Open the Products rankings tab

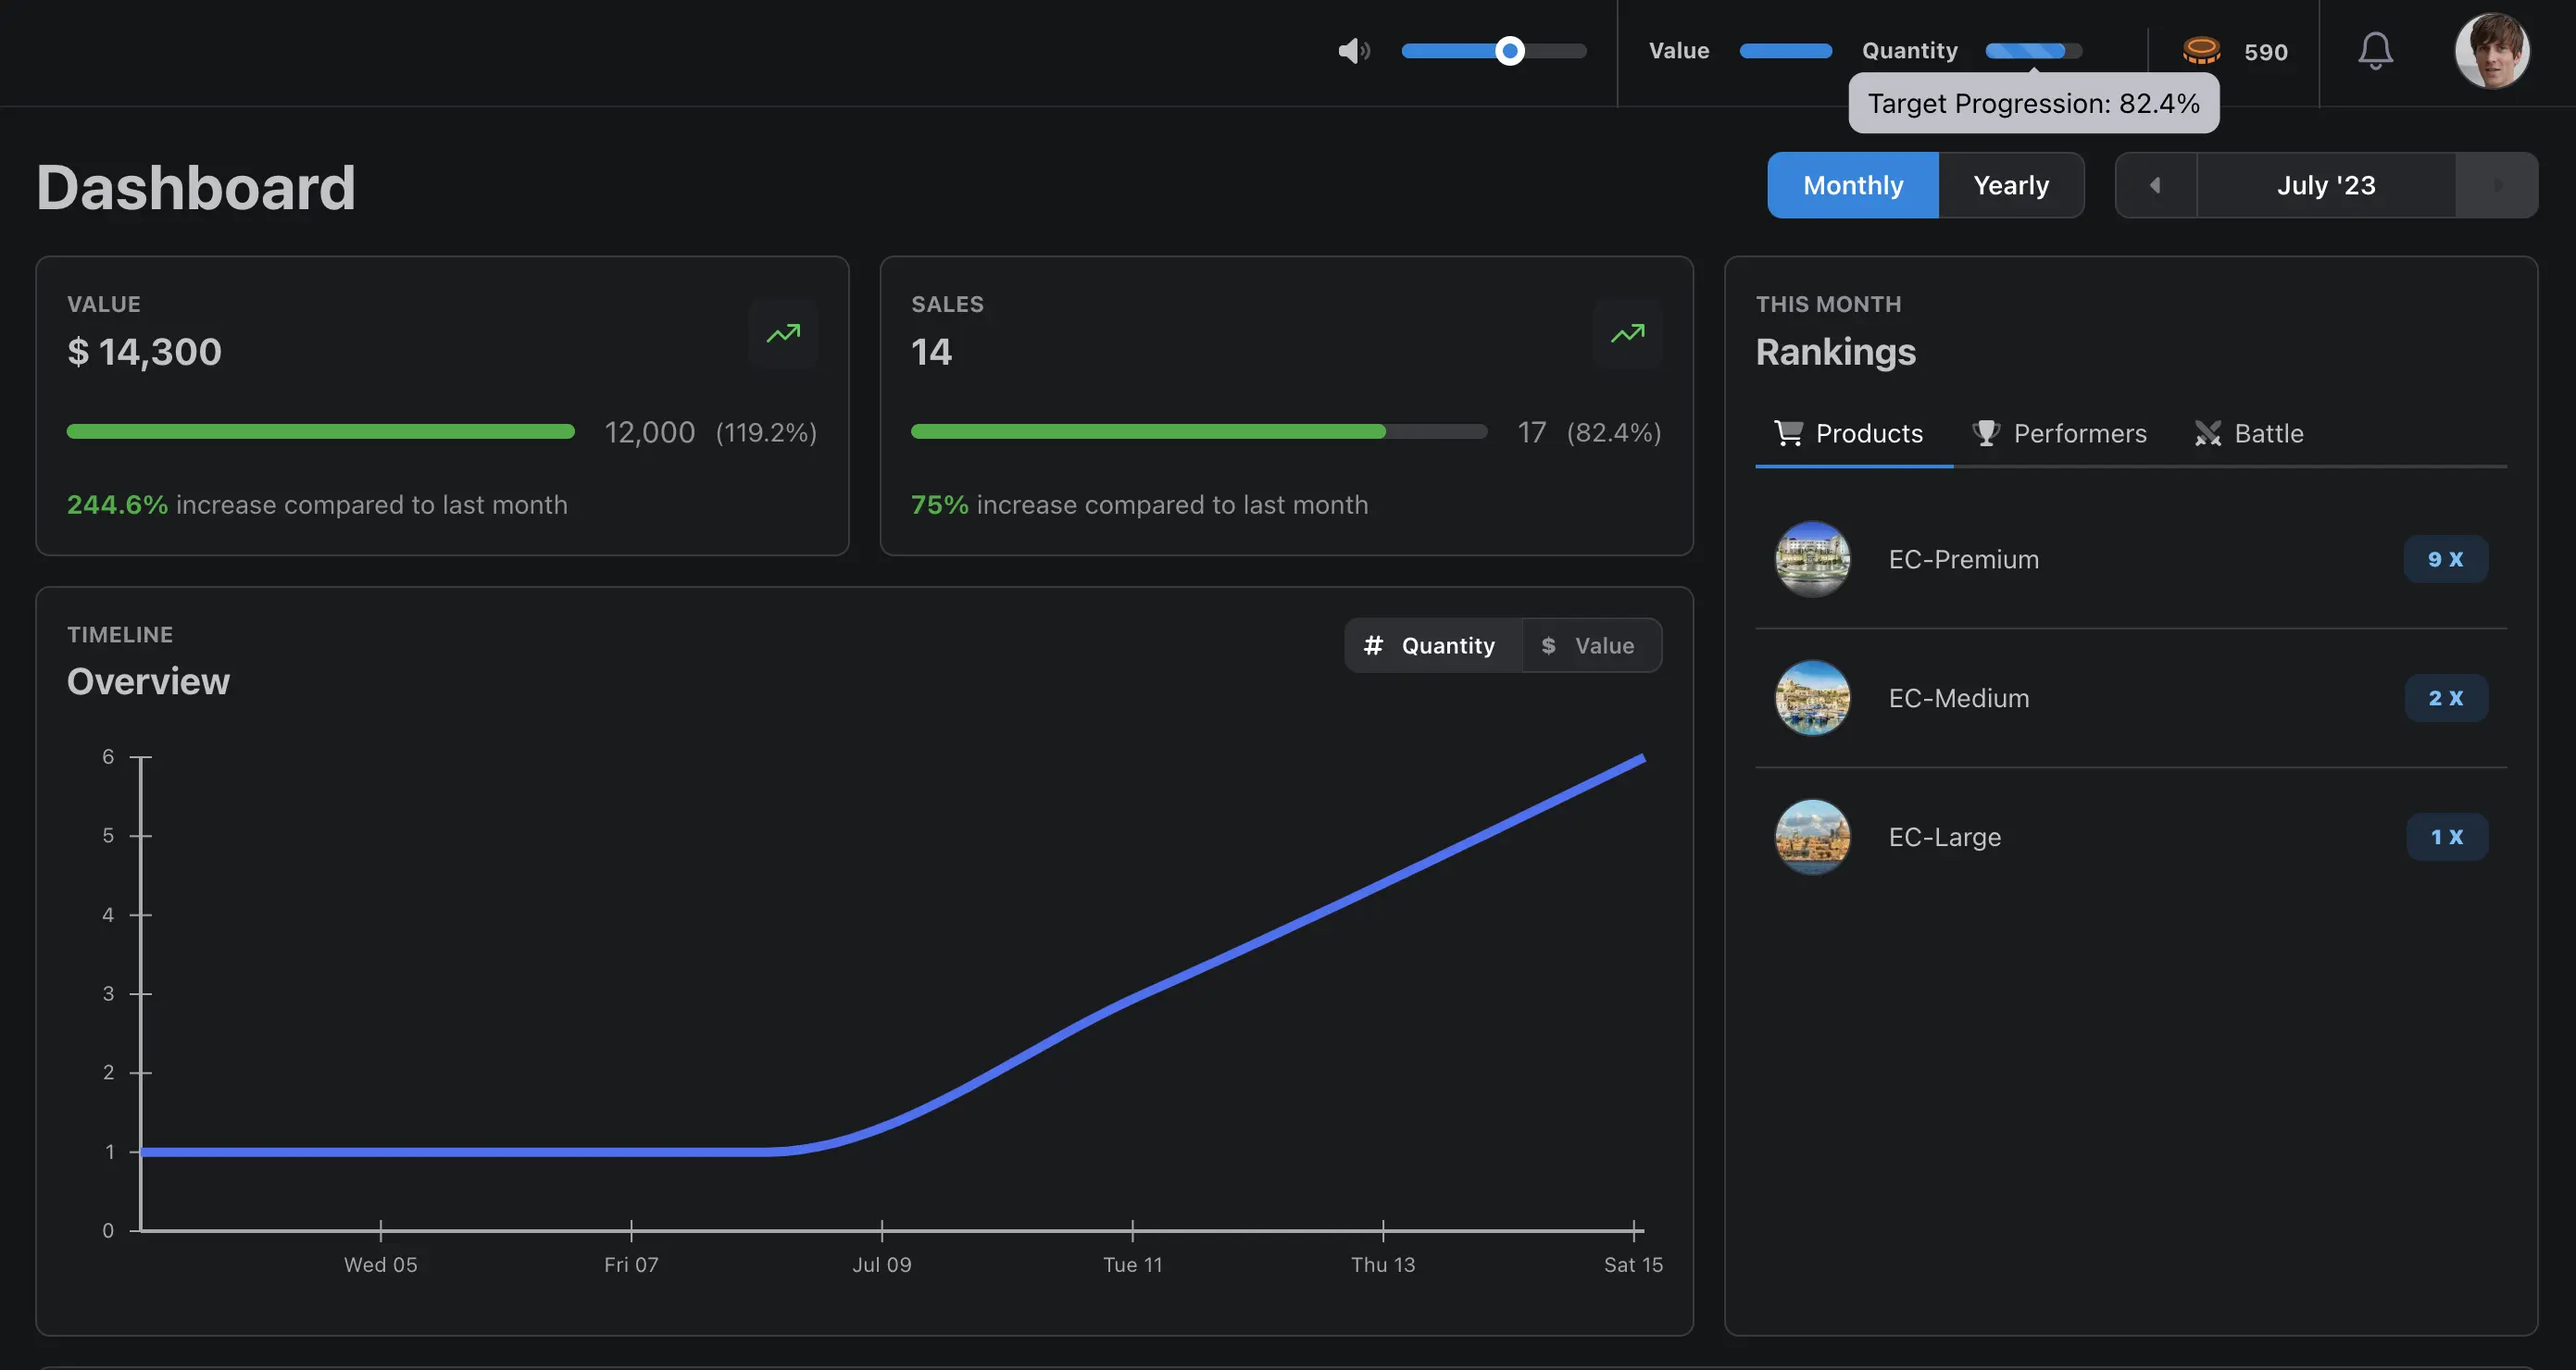click(1853, 434)
